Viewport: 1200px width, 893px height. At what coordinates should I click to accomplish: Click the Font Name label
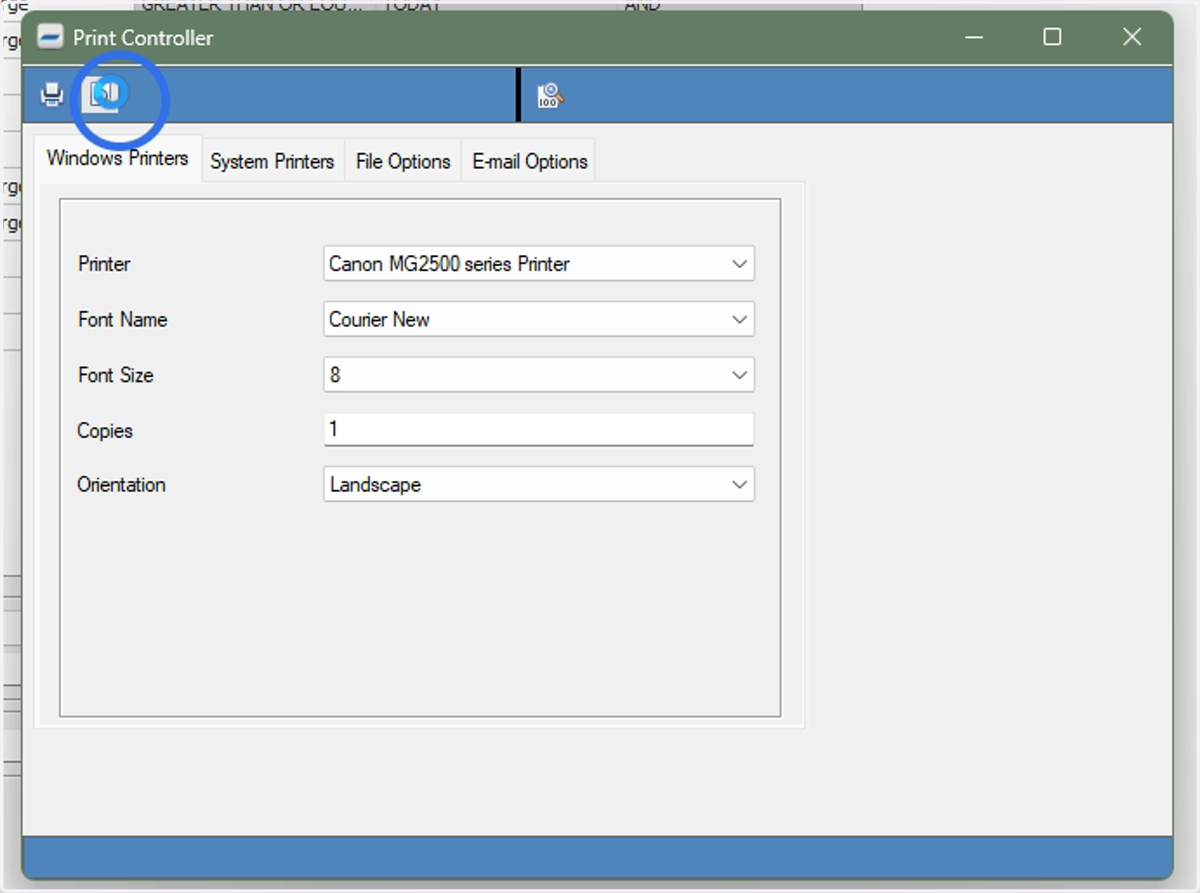[122, 320]
